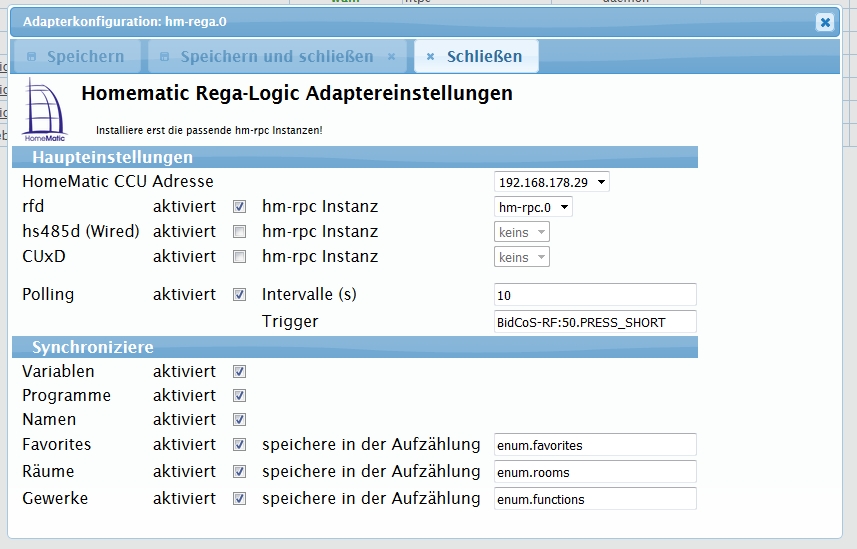The image size is (857, 549).
Task: Click the 'HomeMatic CCU Adresse' label
Action: point(118,182)
